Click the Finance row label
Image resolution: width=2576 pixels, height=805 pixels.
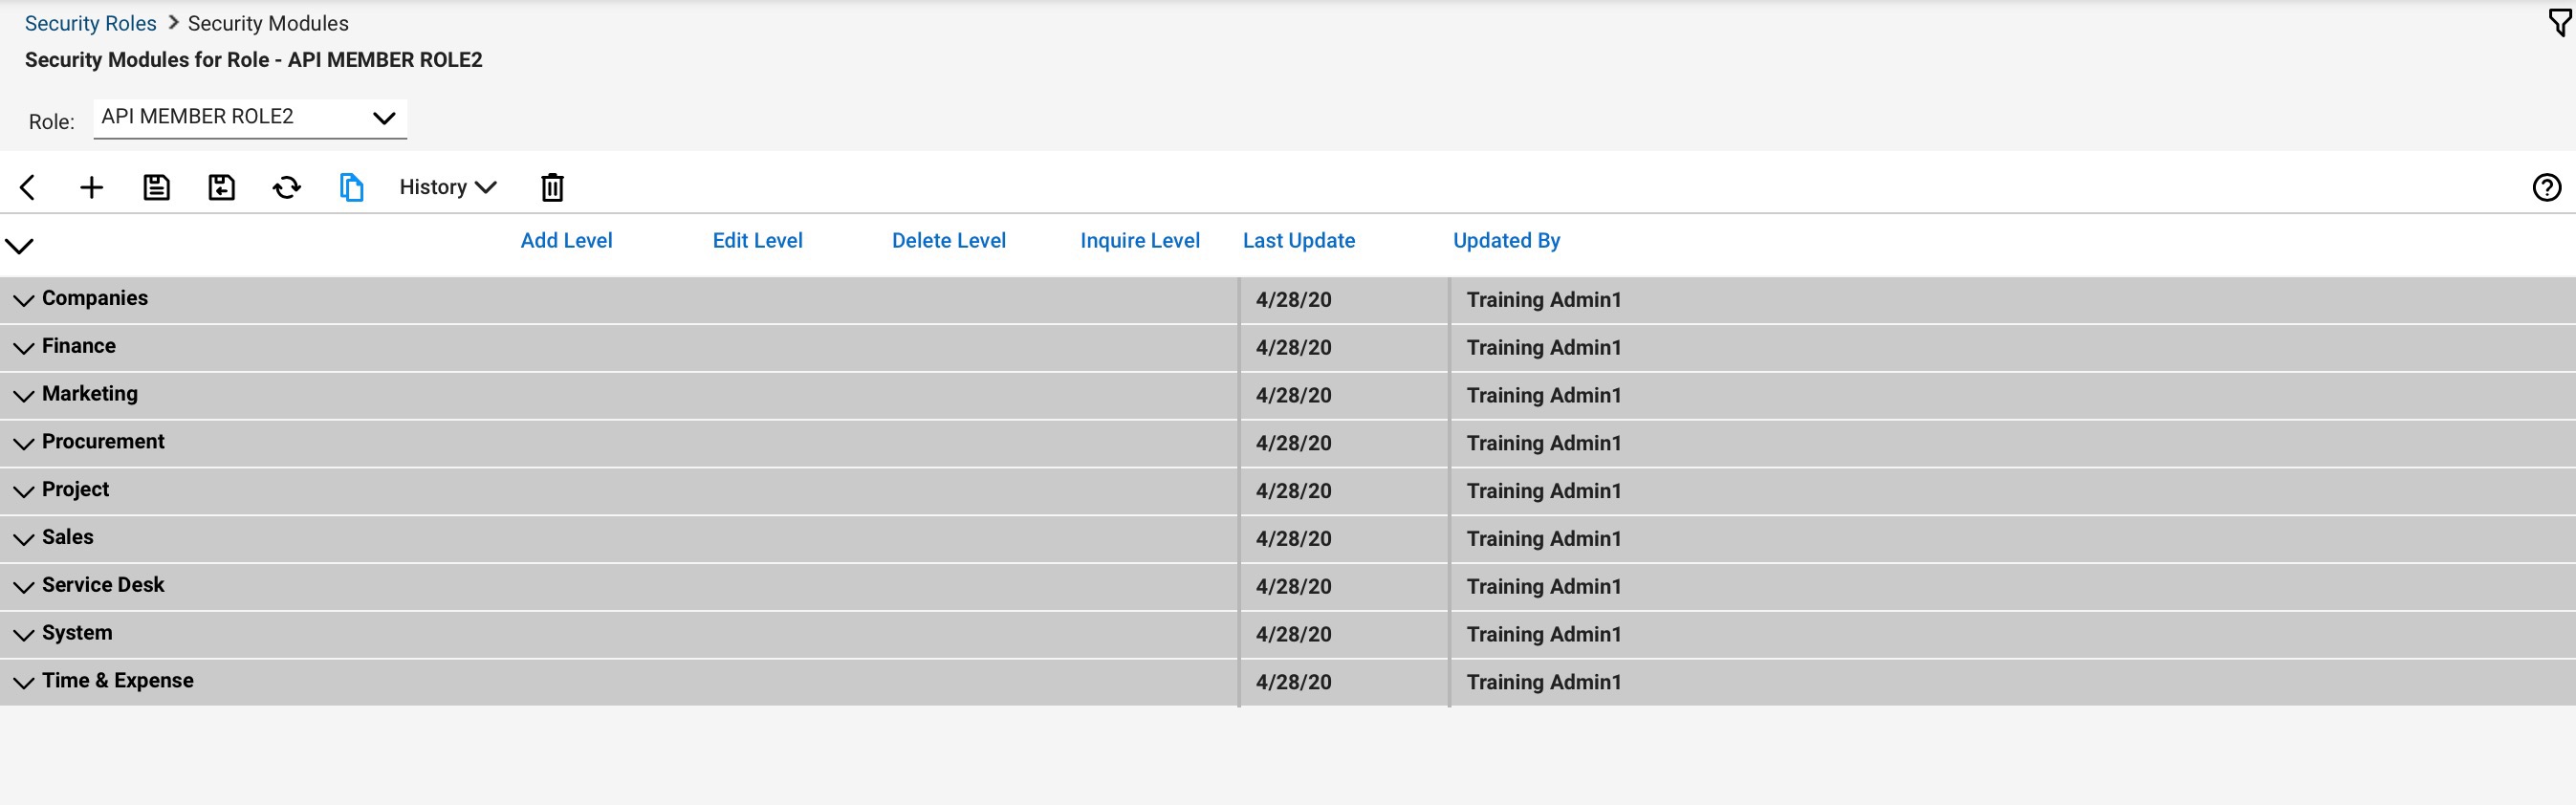point(79,346)
